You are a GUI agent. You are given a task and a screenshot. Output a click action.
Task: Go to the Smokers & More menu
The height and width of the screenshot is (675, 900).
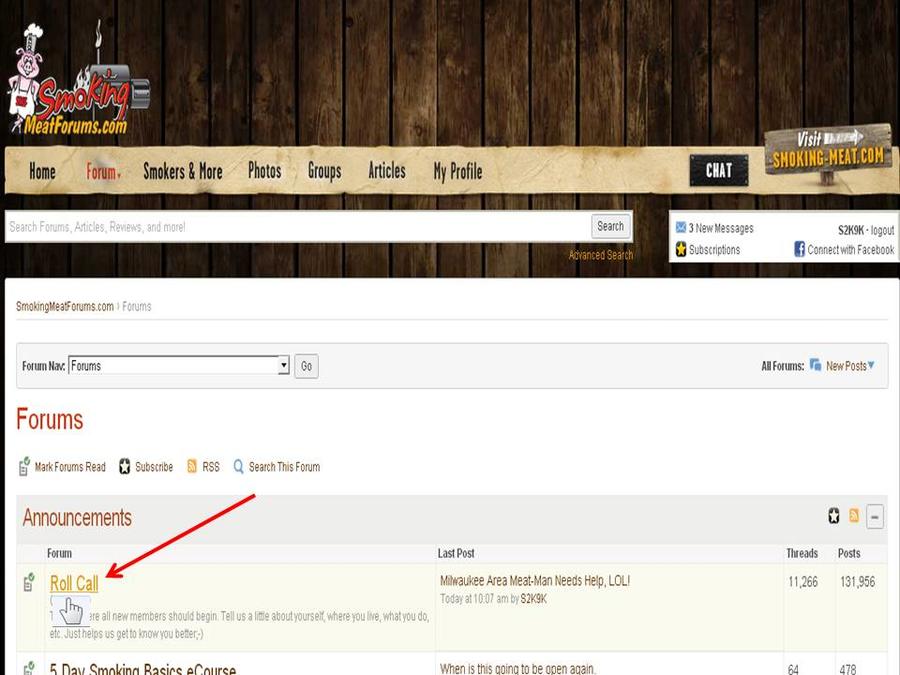point(182,172)
